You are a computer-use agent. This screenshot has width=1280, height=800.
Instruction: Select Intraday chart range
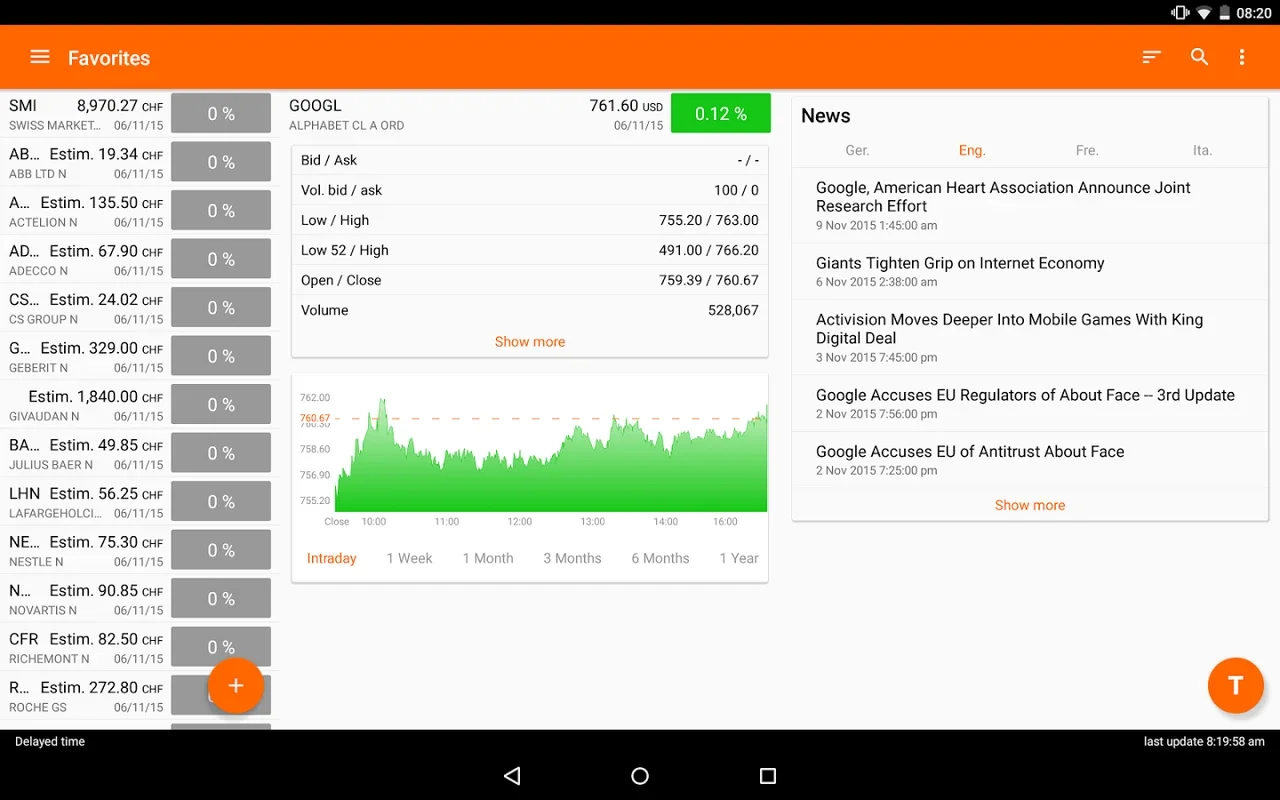click(332, 558)
